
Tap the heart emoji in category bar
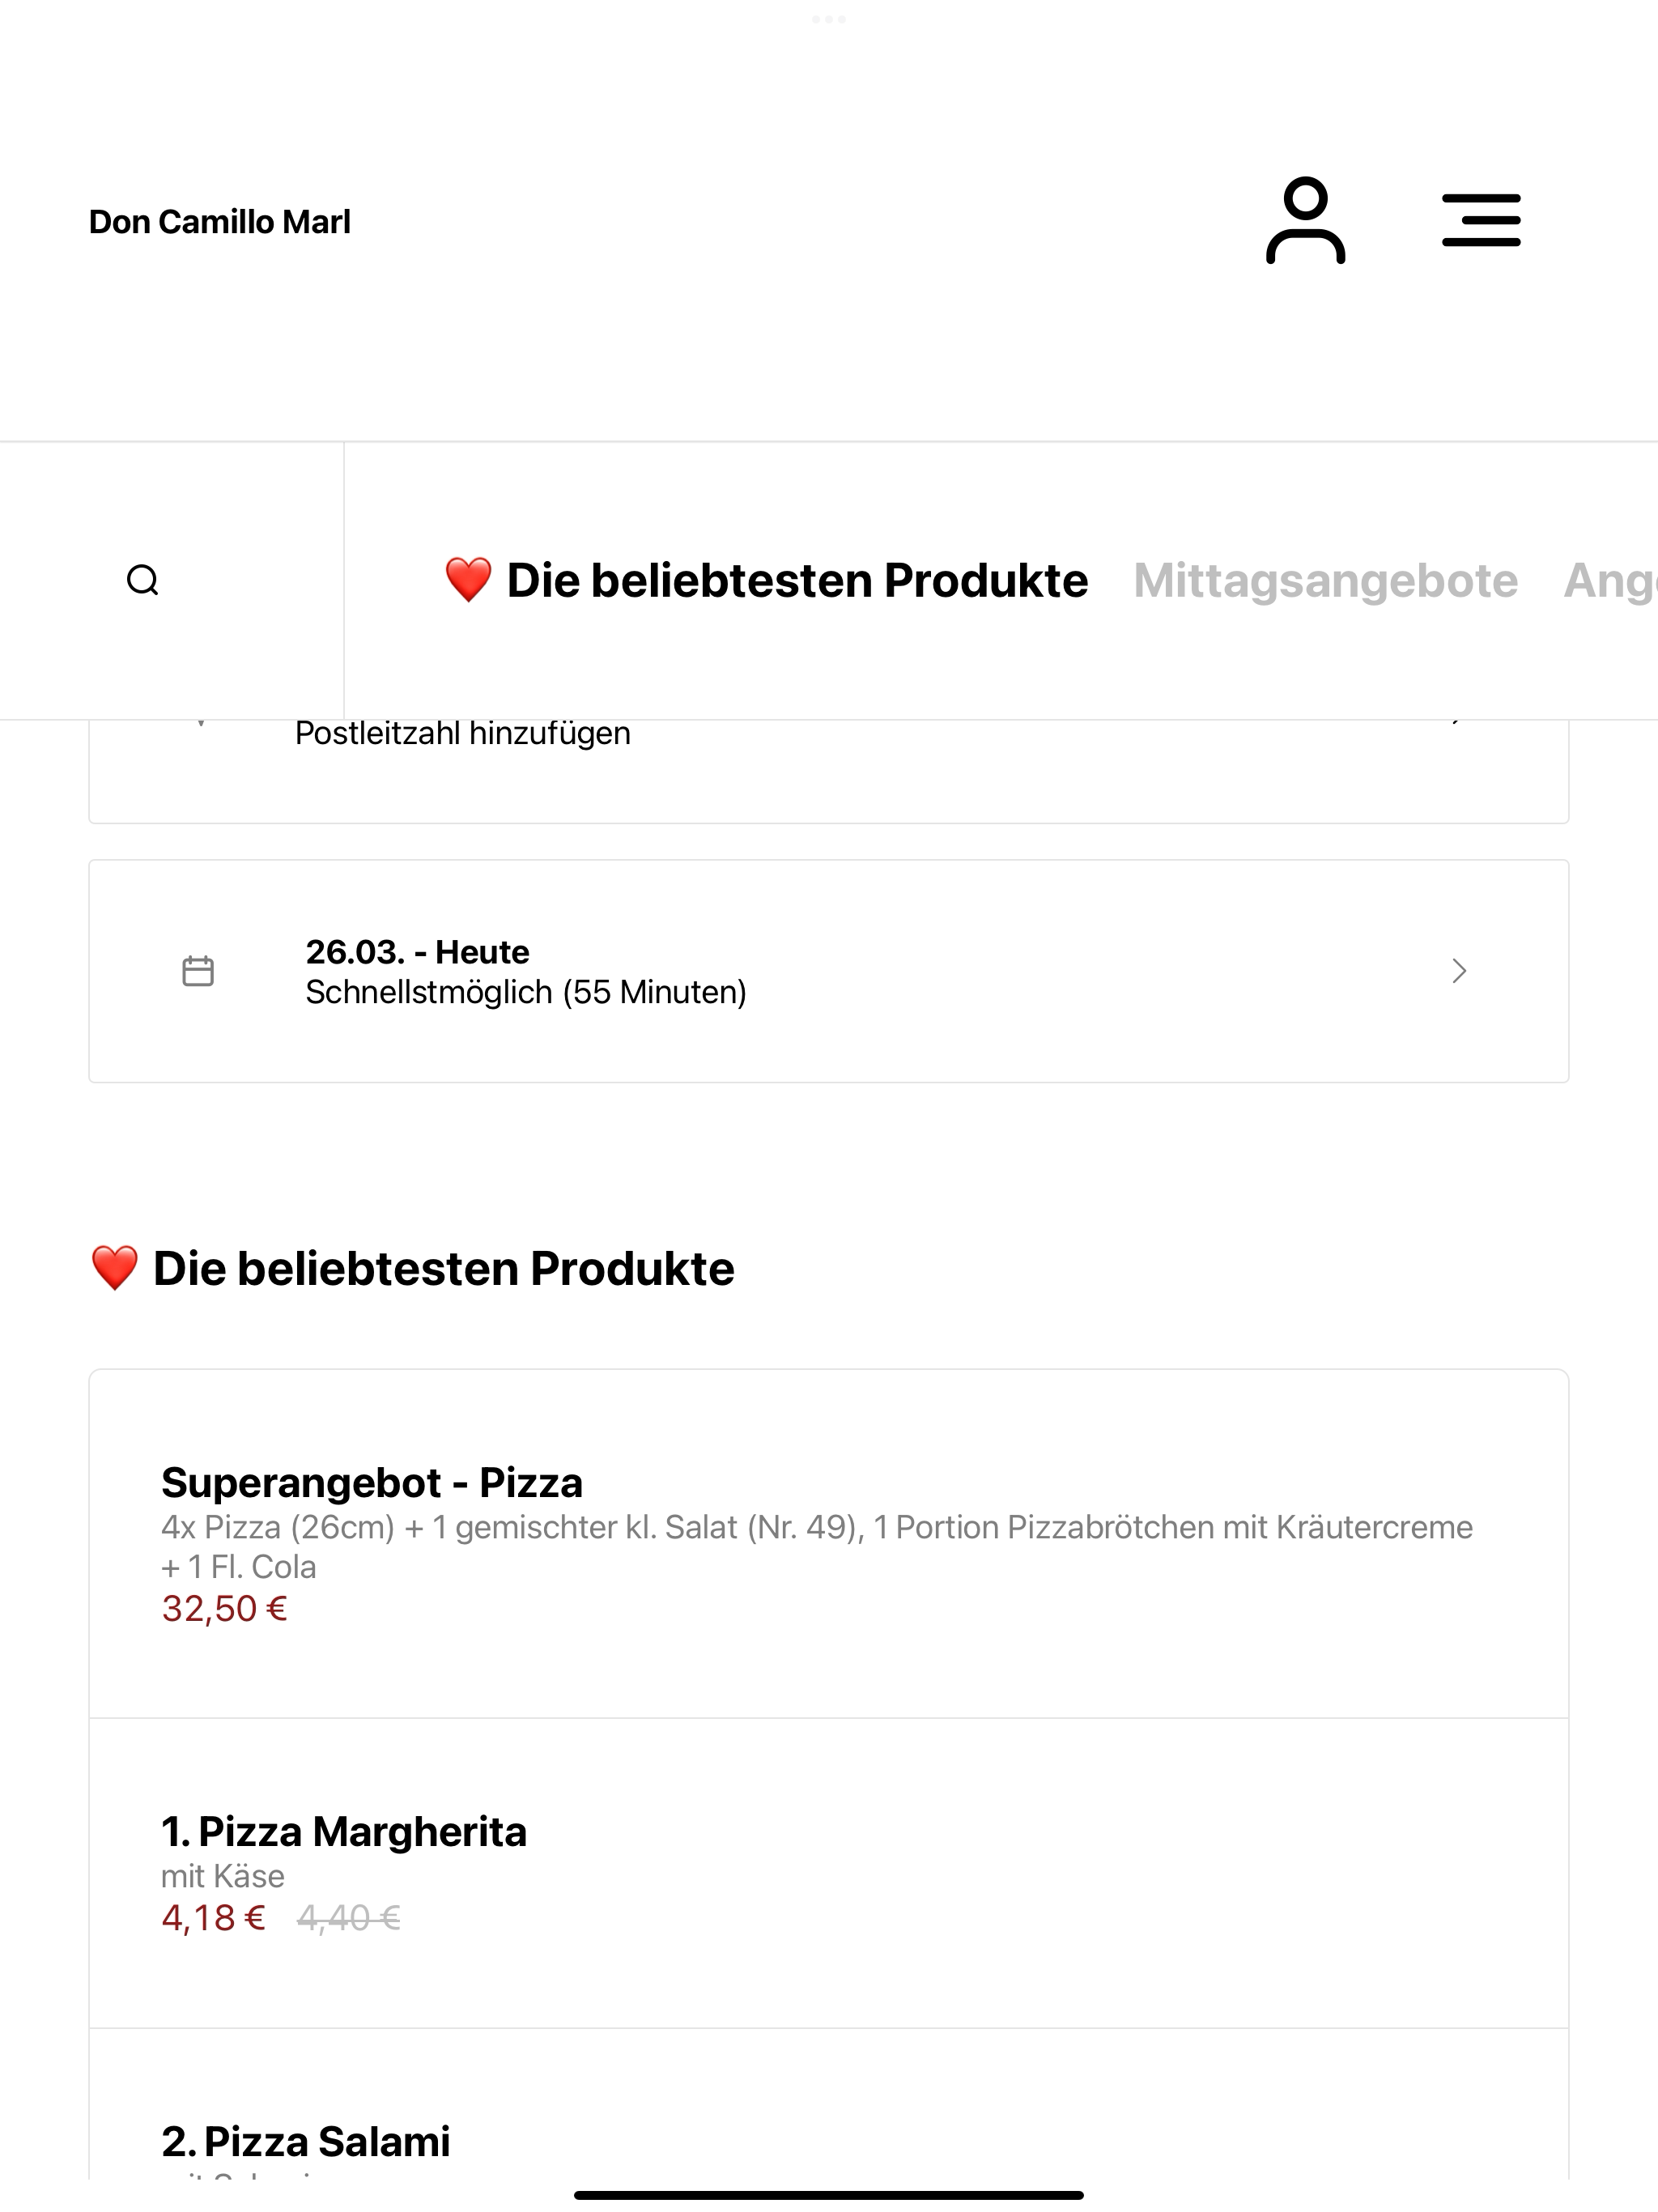[468, 581]
